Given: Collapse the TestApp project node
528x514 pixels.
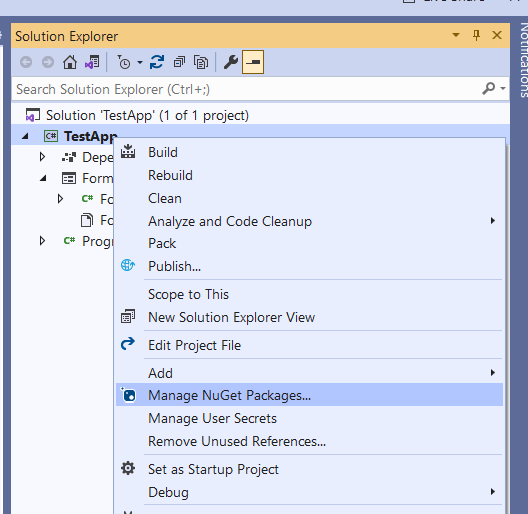Looking at the screenshot, I should pos(25,136).
